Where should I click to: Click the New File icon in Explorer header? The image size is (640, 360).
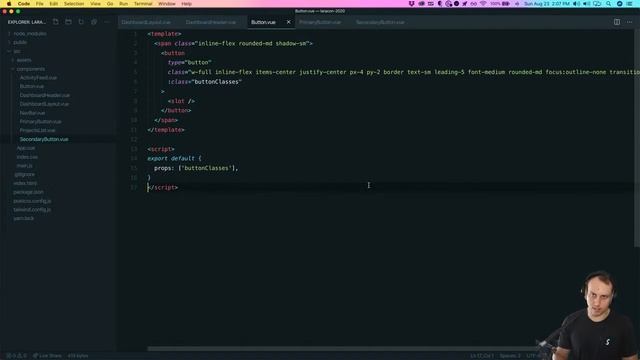tap(56, 22)
